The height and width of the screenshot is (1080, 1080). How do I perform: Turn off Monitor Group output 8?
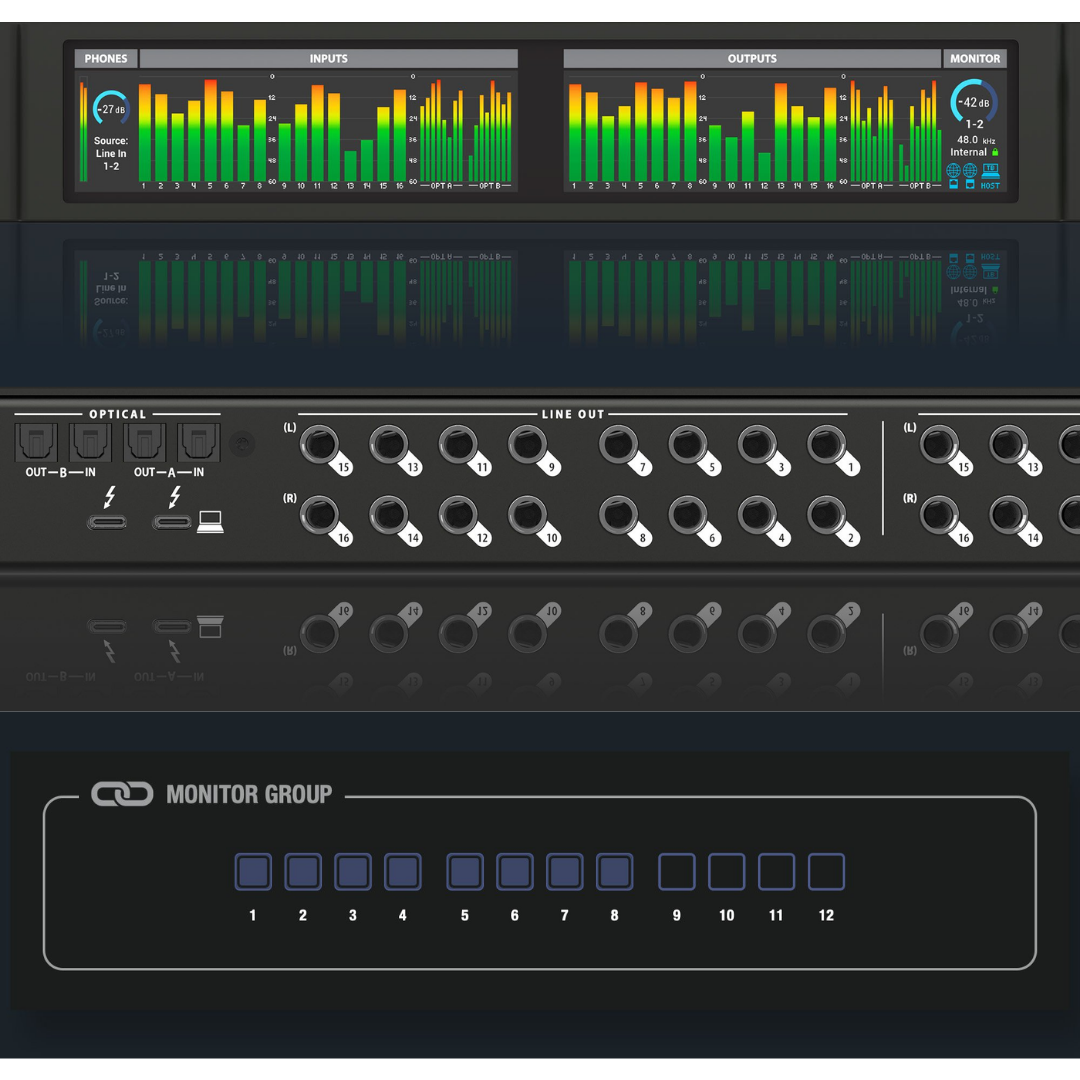coord(614,871)
